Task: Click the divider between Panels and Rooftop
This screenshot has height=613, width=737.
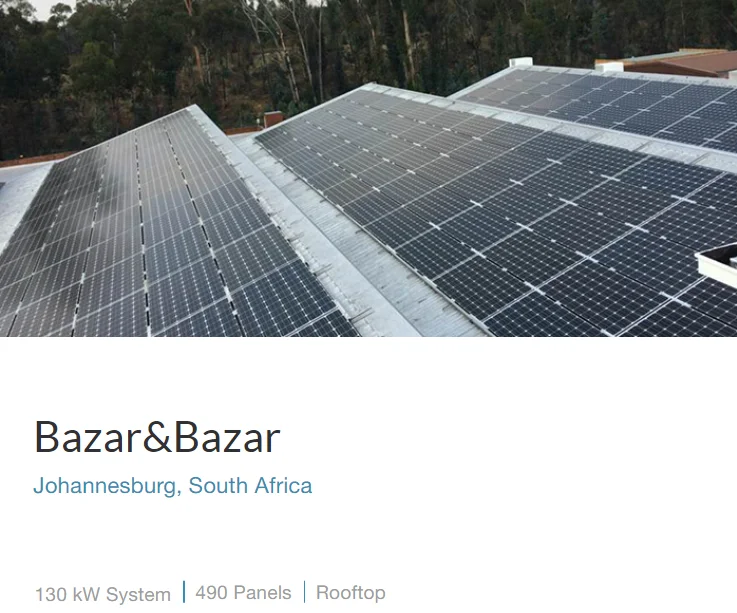Action: point(305,591)
